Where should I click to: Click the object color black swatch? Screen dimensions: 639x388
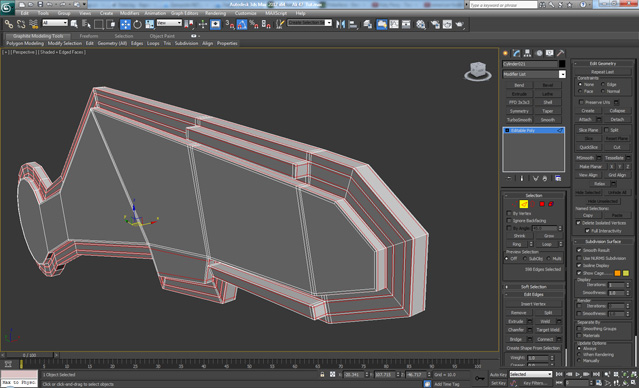(562, 64)
